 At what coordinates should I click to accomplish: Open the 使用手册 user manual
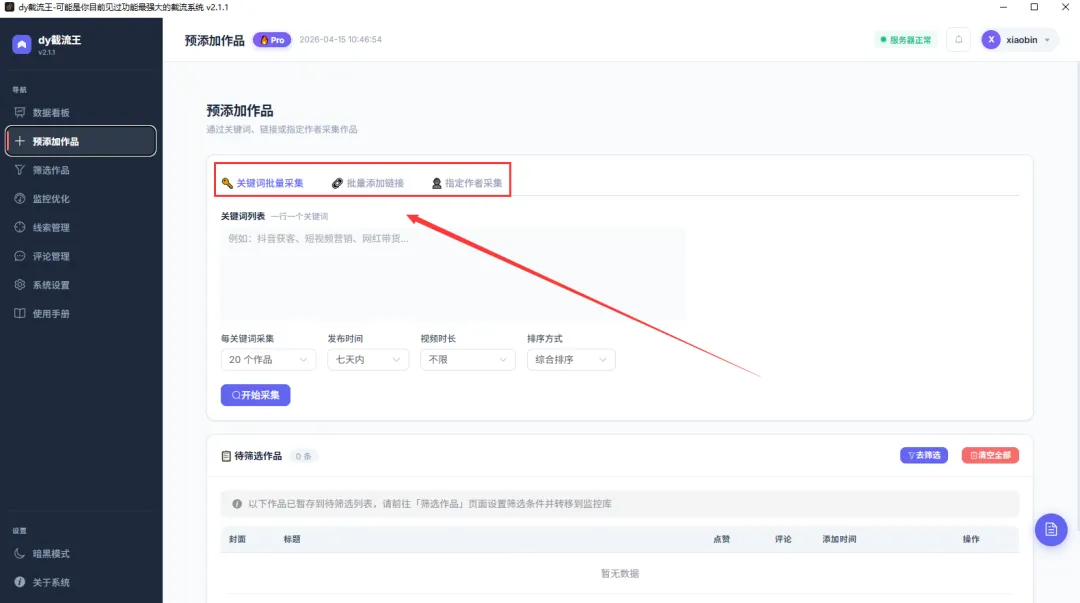click(60, 314)
